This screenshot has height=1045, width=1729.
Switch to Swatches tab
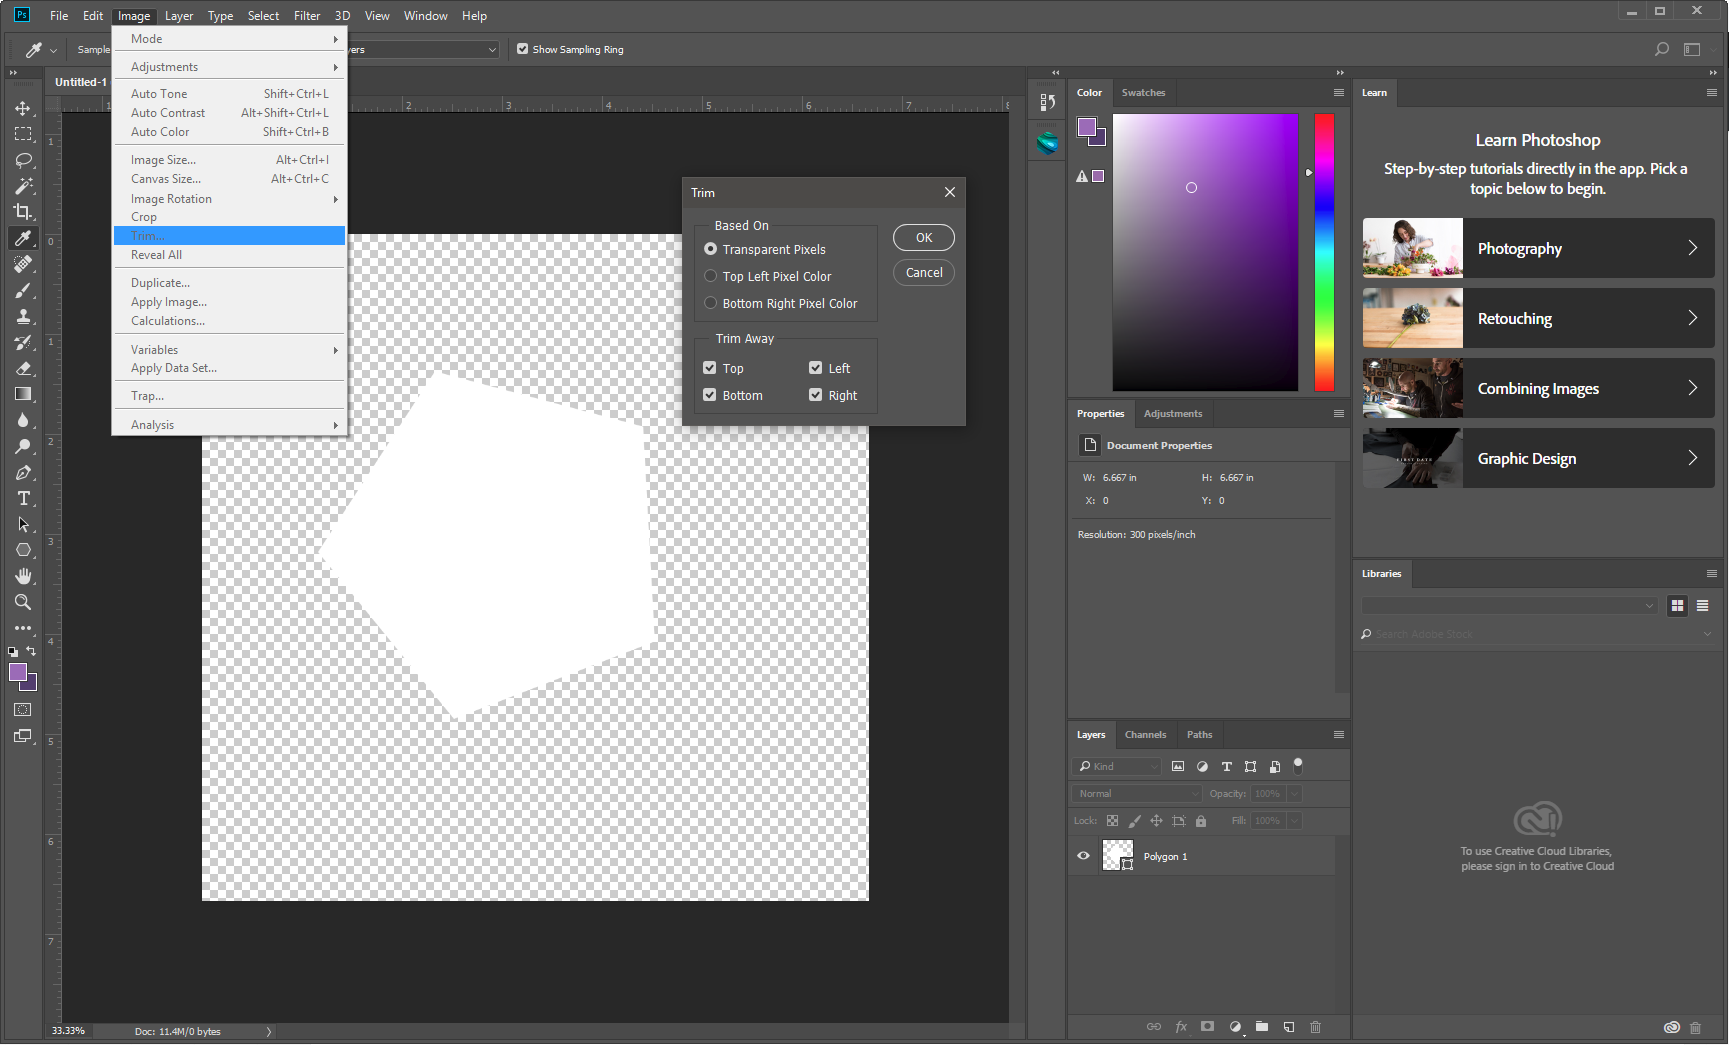coord(1143,93)
